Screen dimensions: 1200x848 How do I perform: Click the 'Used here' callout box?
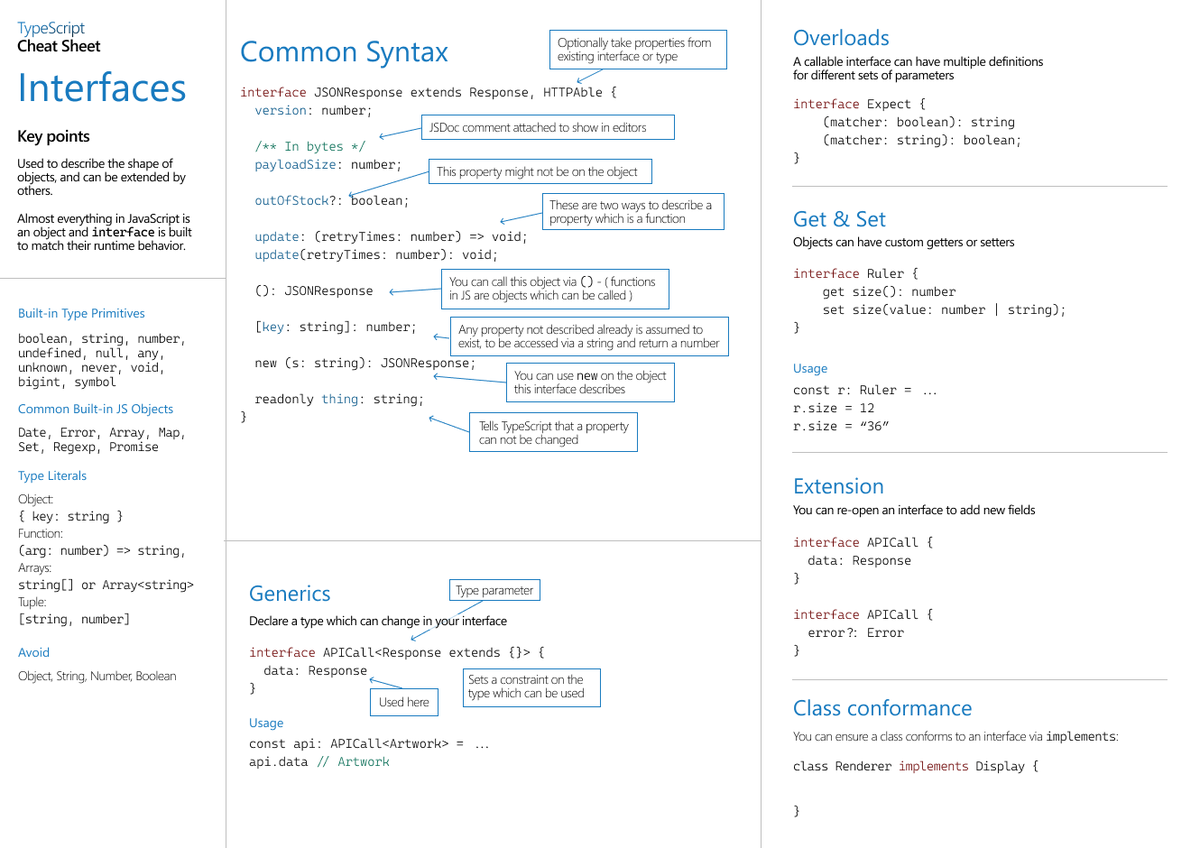[x=404, y=702]
